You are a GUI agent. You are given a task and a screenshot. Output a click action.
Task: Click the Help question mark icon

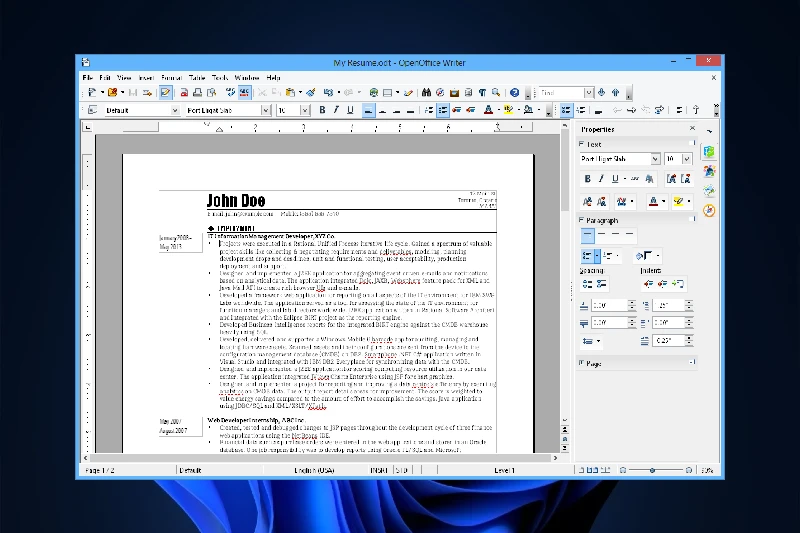pos(514,93)
